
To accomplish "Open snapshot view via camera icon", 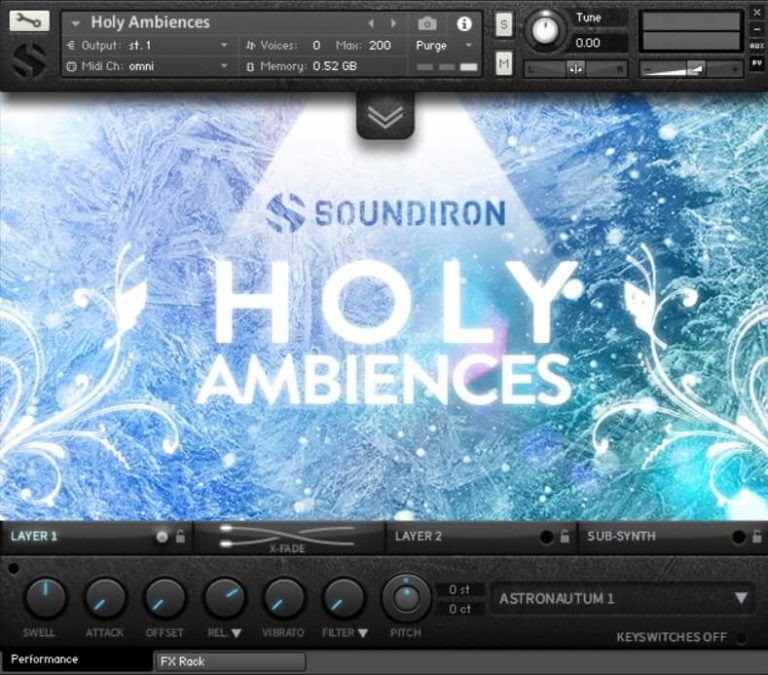I will (427, 23).
